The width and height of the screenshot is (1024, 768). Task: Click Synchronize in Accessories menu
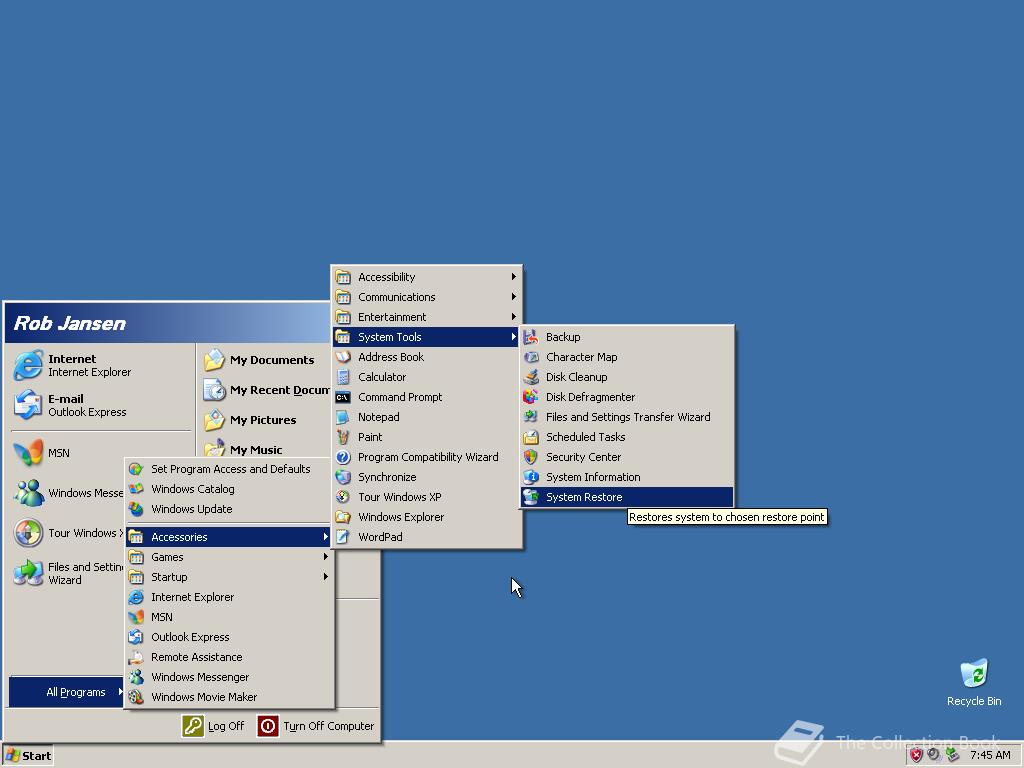pyautogui.click(x=426, y=477)
